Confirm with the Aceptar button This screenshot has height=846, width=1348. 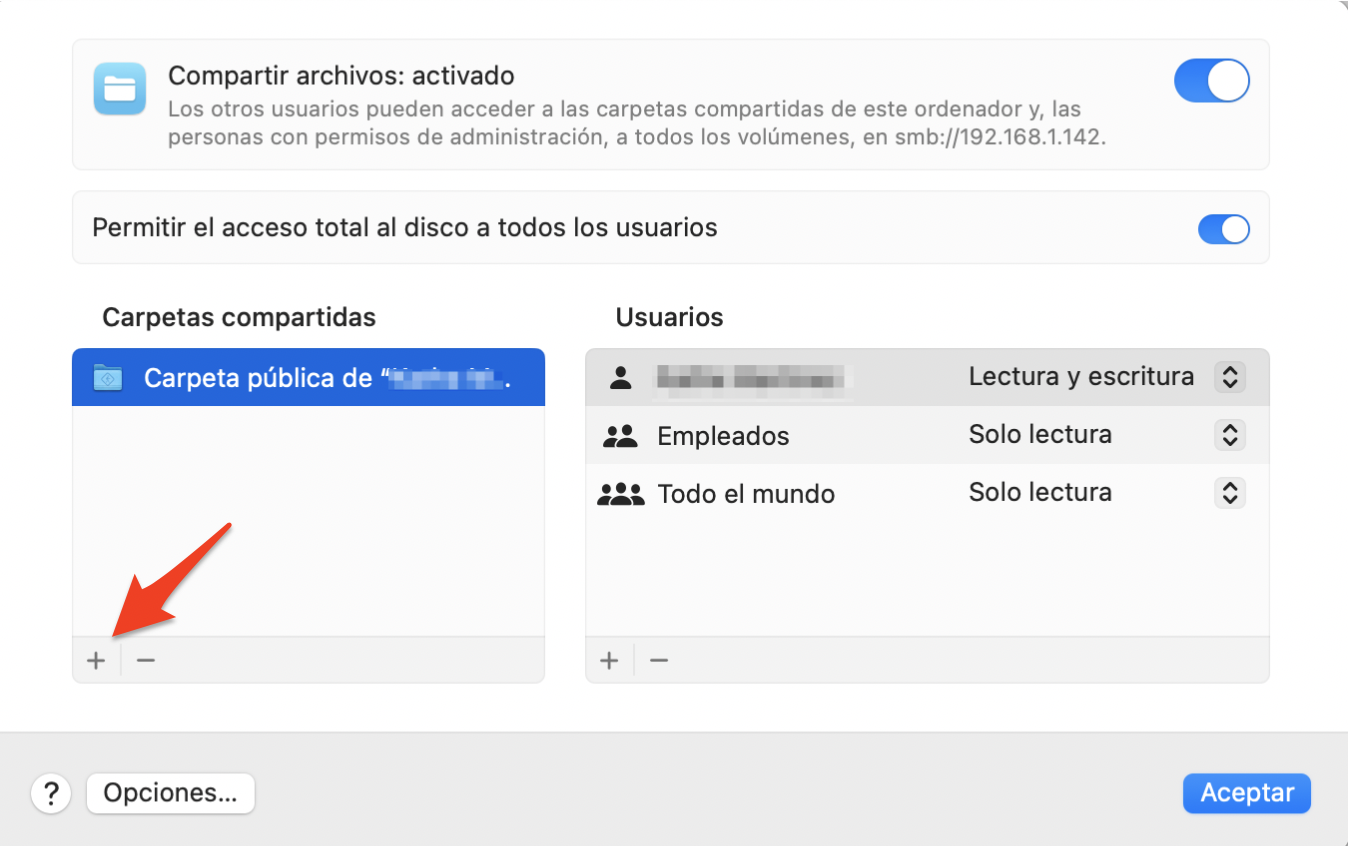[1247, 794]
